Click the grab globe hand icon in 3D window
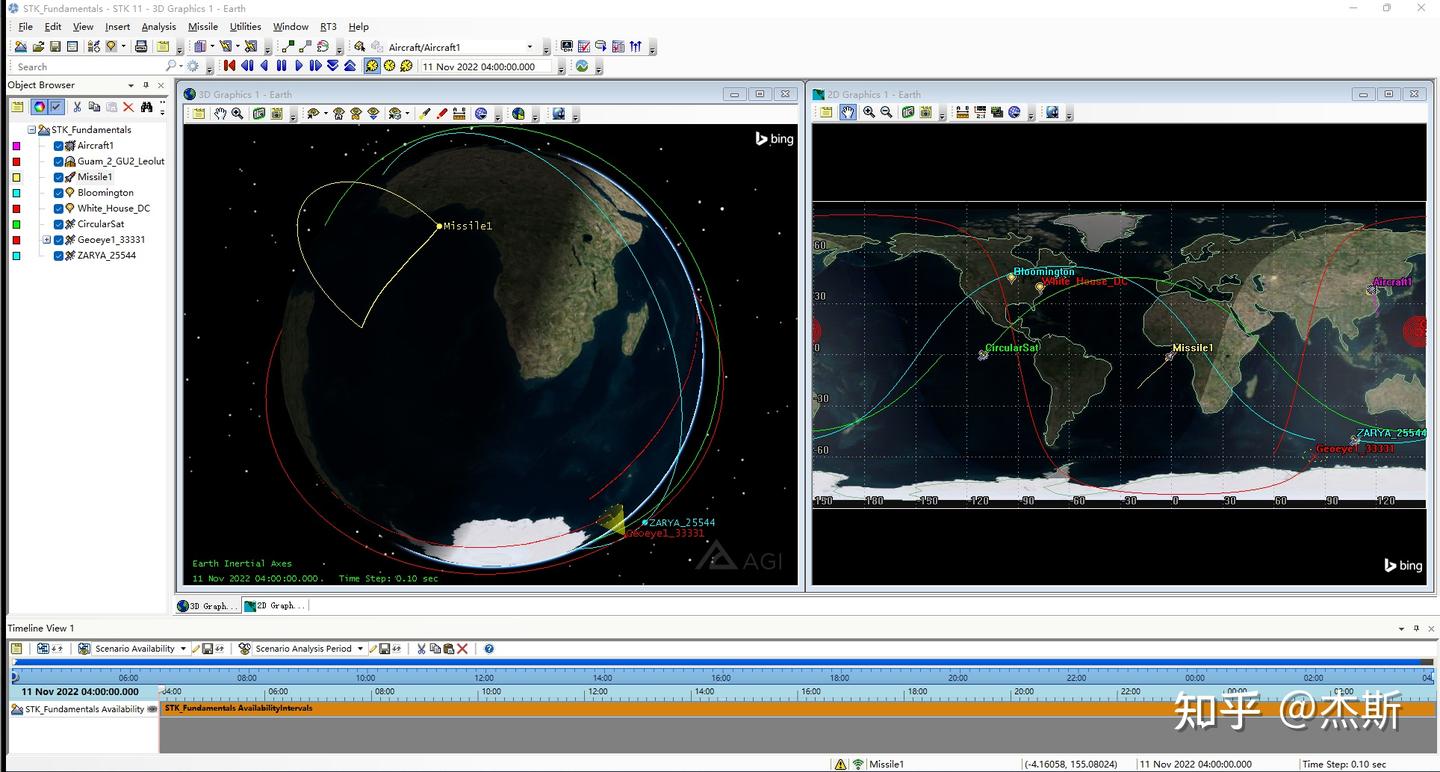1440x772 pixels. click(x=220, y=114)
